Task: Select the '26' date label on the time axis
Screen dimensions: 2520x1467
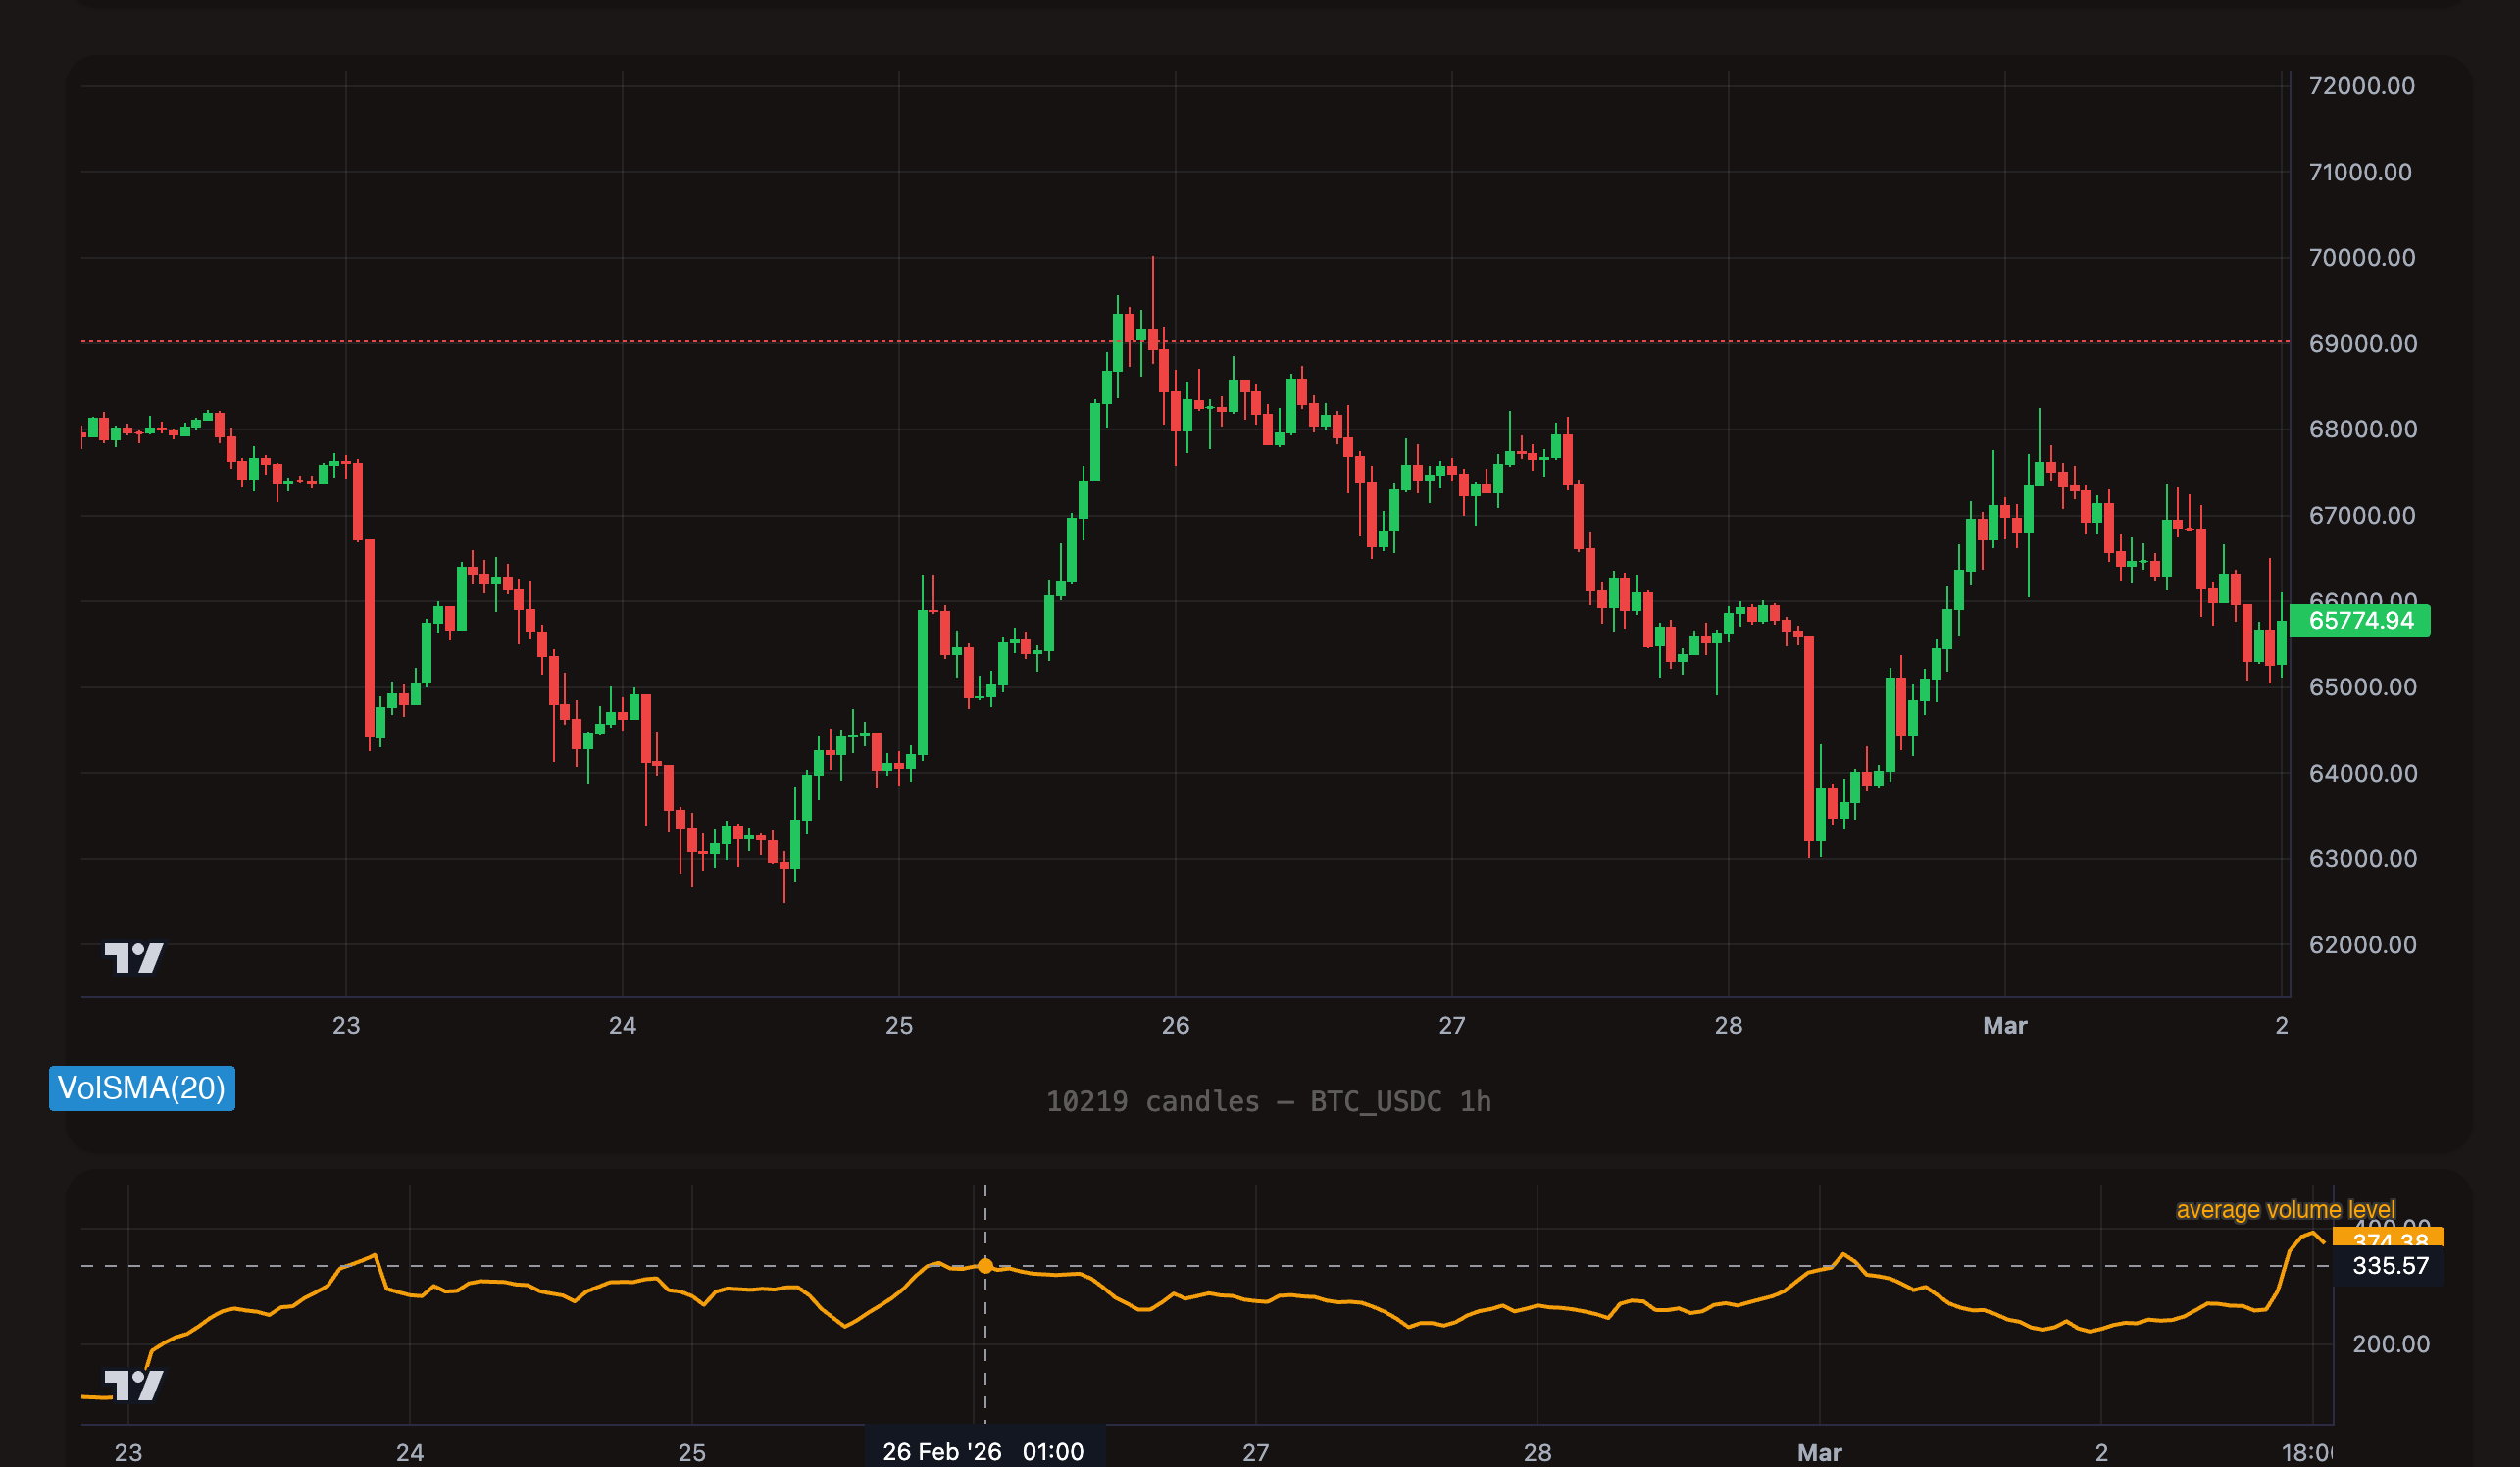Action: 1175,1025
